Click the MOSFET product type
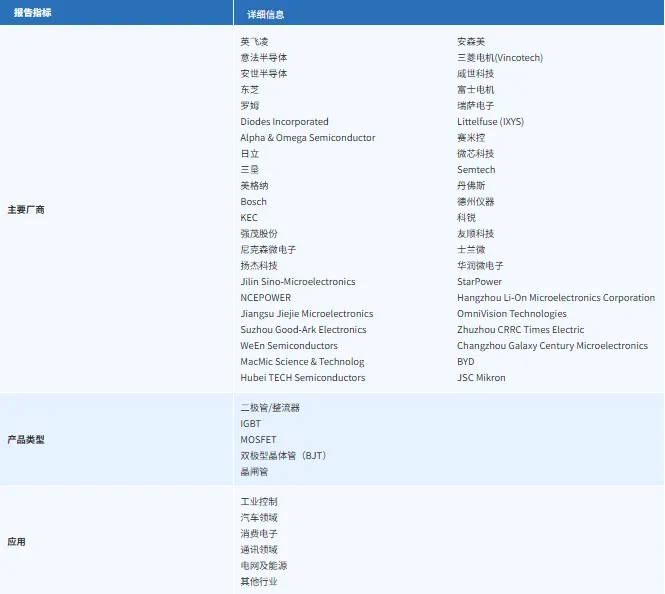This screenshot has height=594, width=665. click(x=258, y=440)
